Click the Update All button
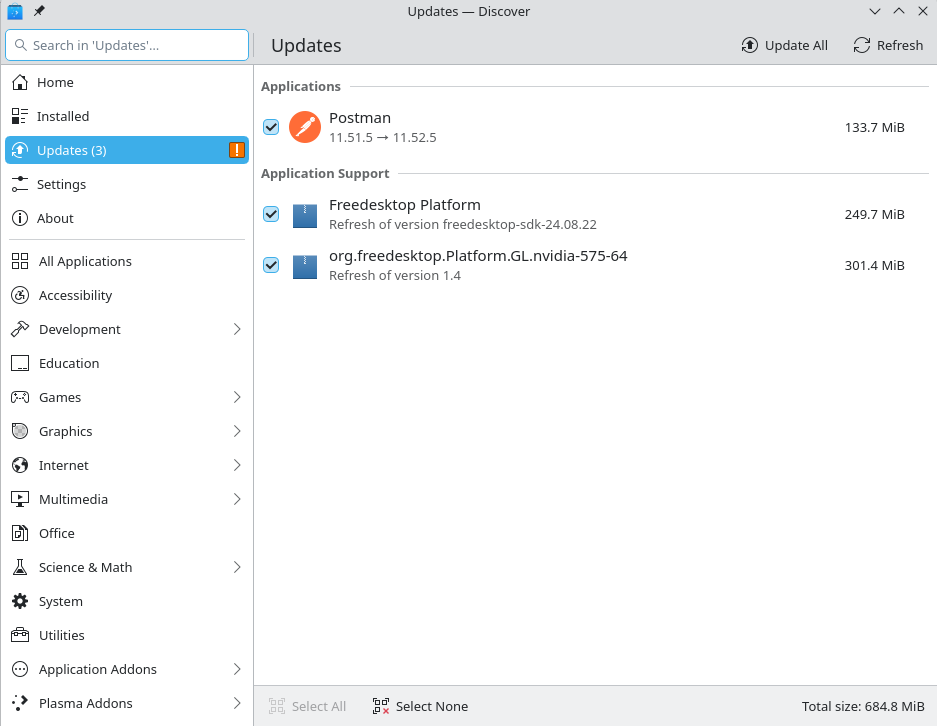Image resolution: width=940 pixels, height=726 pixels. 784,46
